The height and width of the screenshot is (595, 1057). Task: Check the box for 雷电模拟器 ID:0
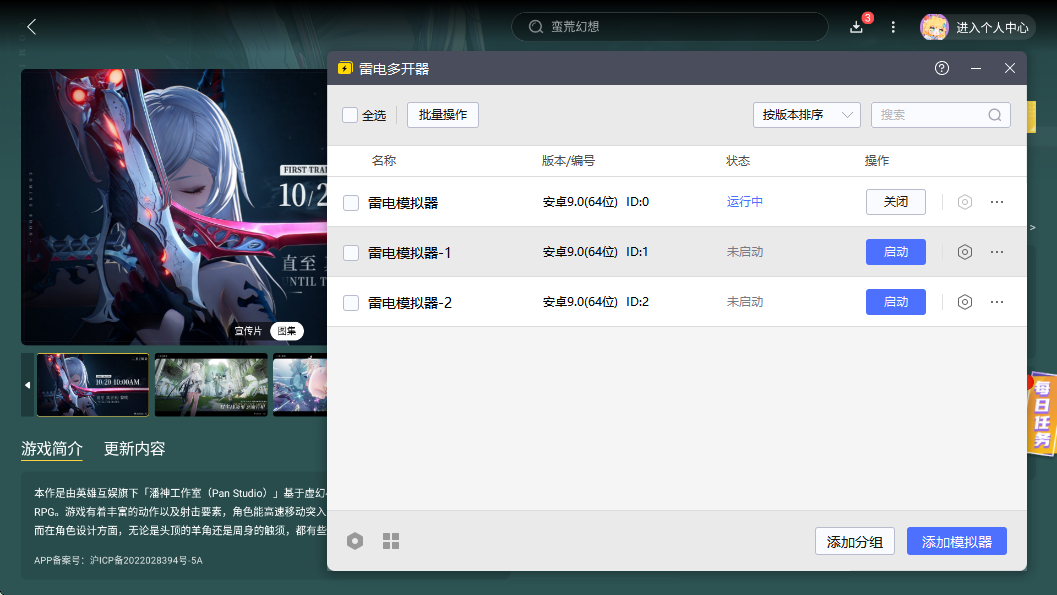(x=351, y=203)
